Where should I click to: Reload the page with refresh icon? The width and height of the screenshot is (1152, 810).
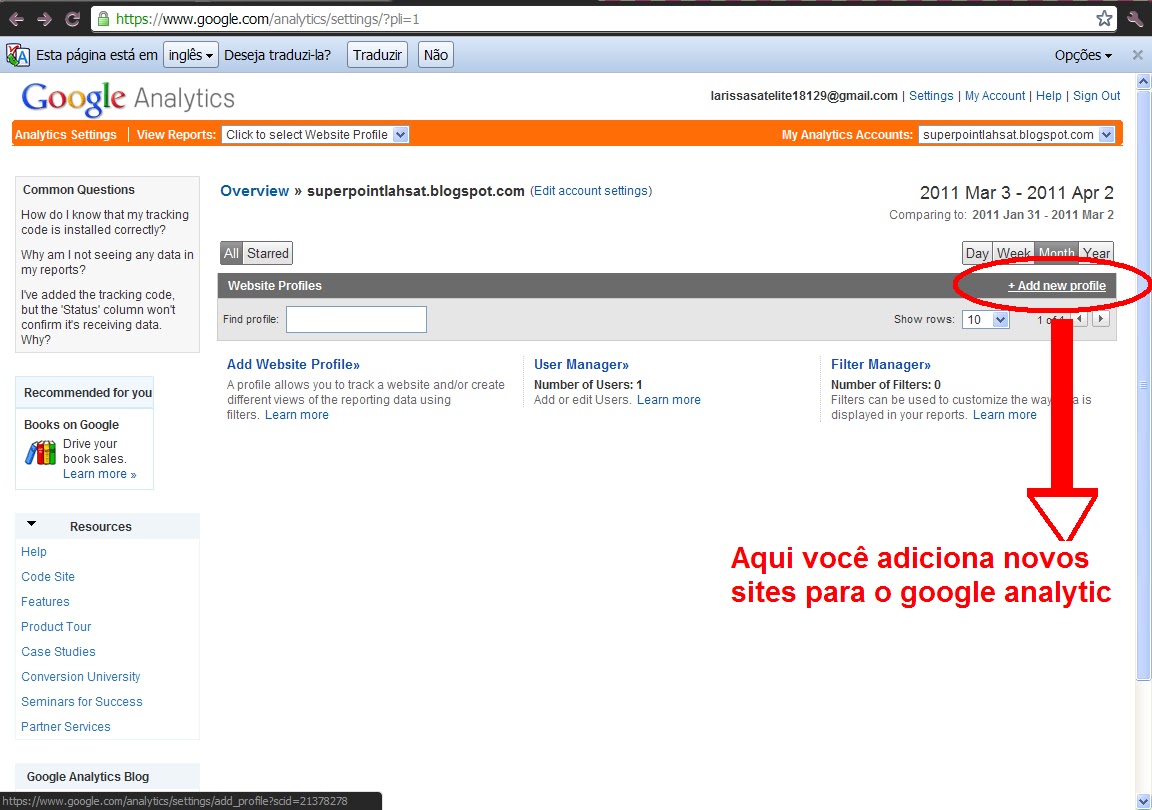pos(72,19)
